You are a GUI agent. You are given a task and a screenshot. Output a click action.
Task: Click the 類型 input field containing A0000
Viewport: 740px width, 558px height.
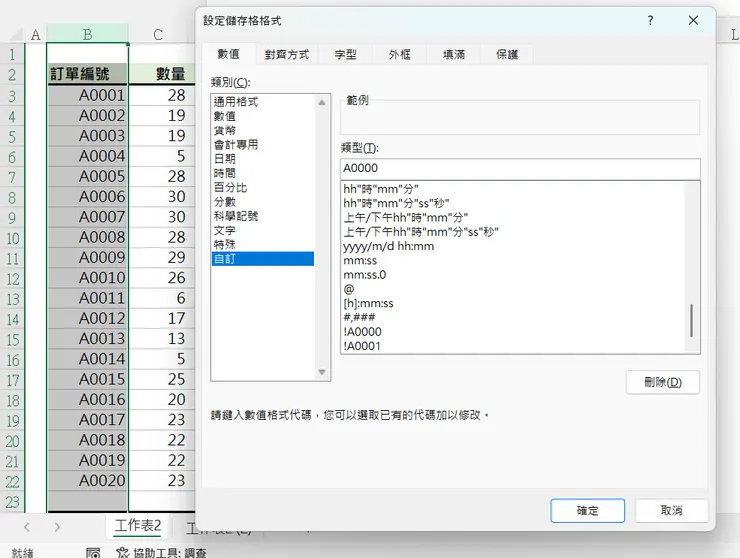tap(520, 168)
